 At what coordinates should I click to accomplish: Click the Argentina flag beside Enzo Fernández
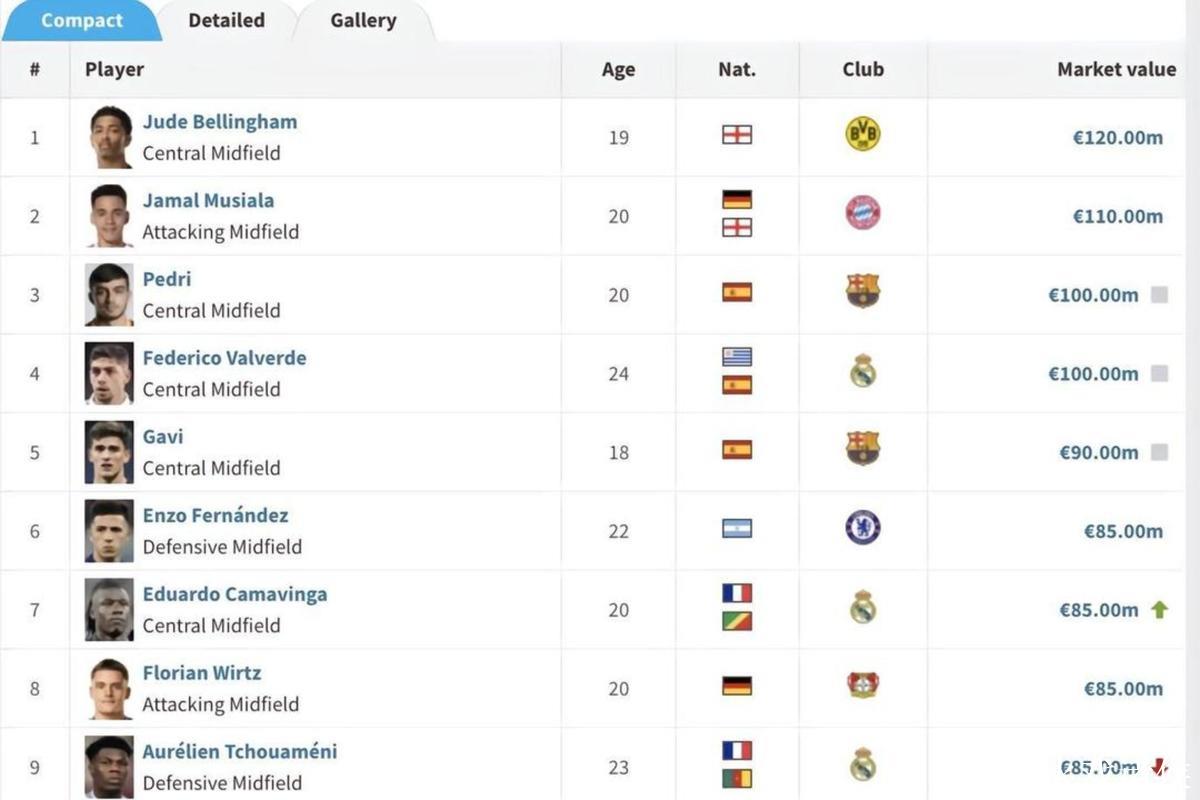737,529
